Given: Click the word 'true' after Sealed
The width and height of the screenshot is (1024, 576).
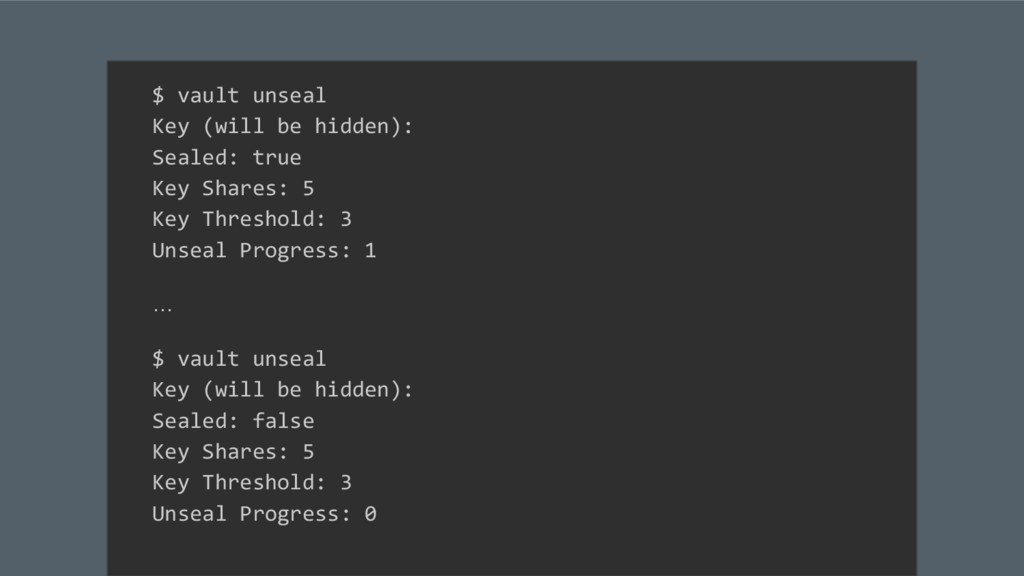Looking at the screenshot, I should click(x=276, y=158).
